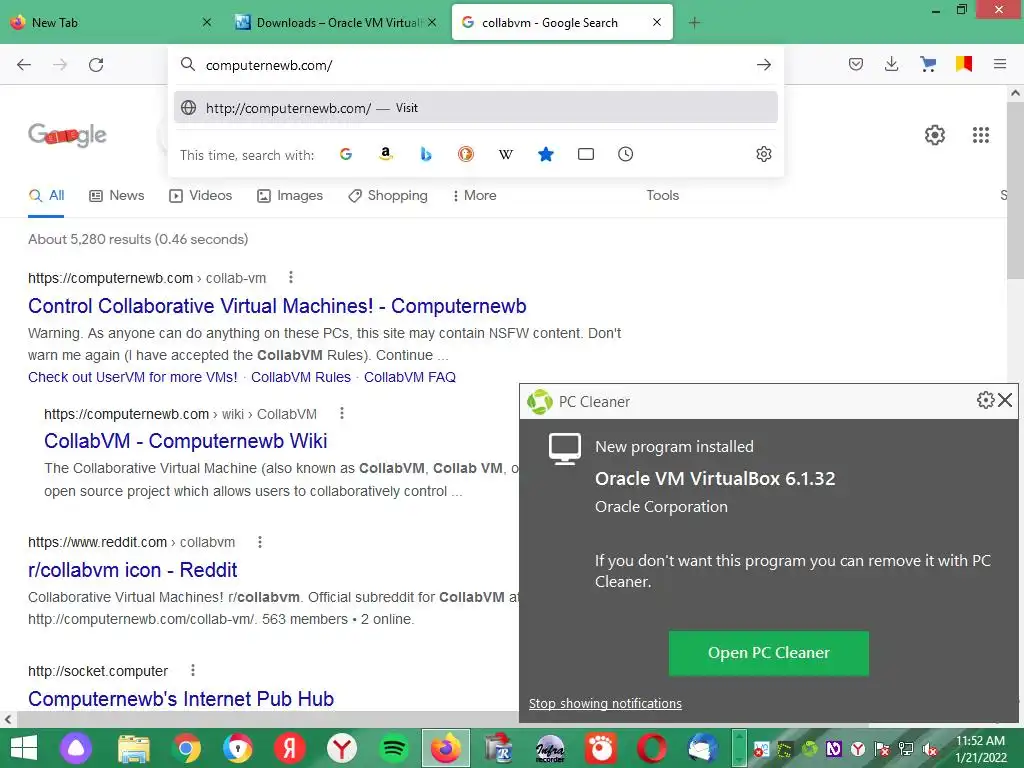Search this time with Bing
Screen dimensions: 1024x768
426,154
